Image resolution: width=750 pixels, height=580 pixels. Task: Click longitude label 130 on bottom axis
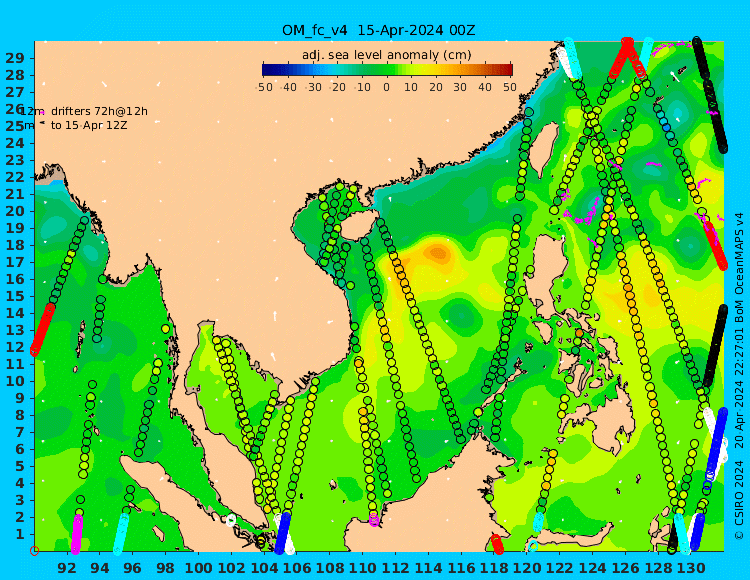point(691,568)
